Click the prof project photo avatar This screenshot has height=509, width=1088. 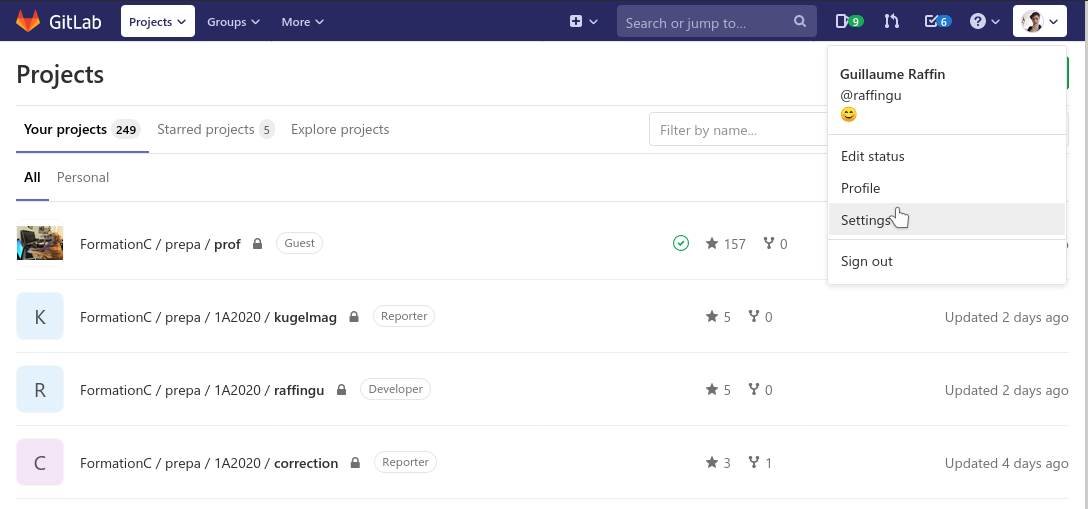click(x=40, y=243)
